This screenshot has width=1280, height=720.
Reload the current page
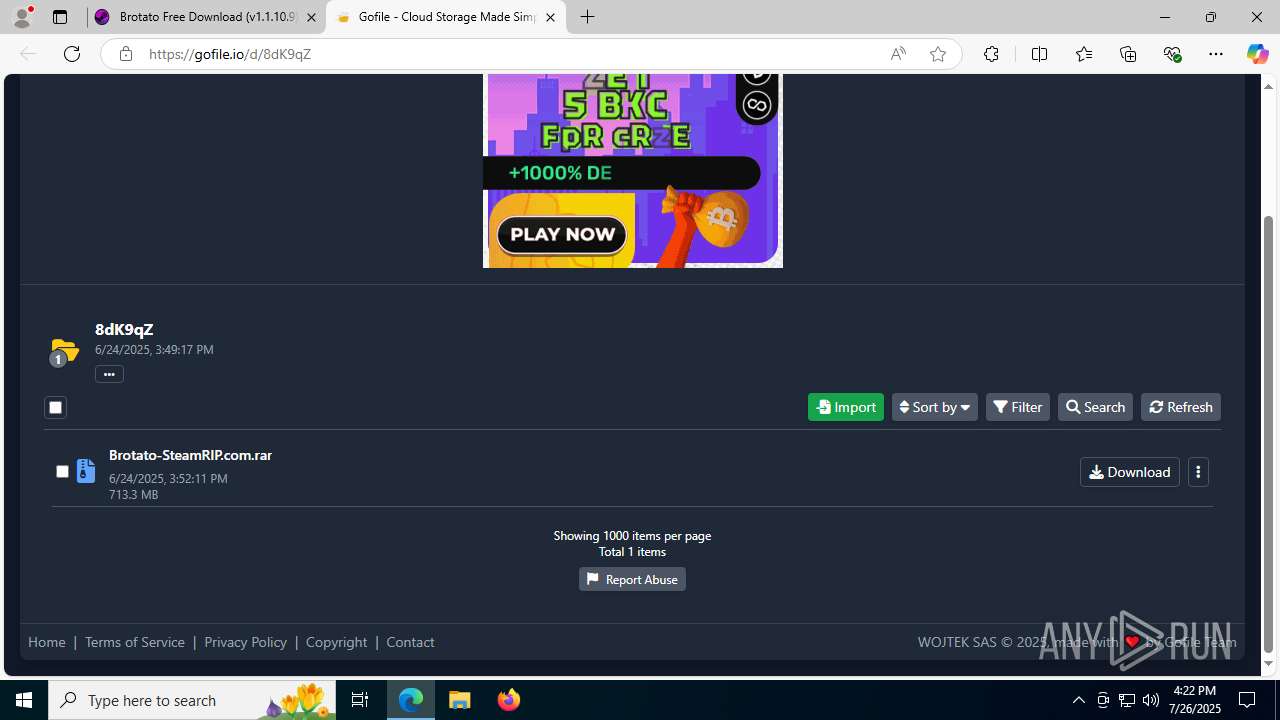coord(72,54)
